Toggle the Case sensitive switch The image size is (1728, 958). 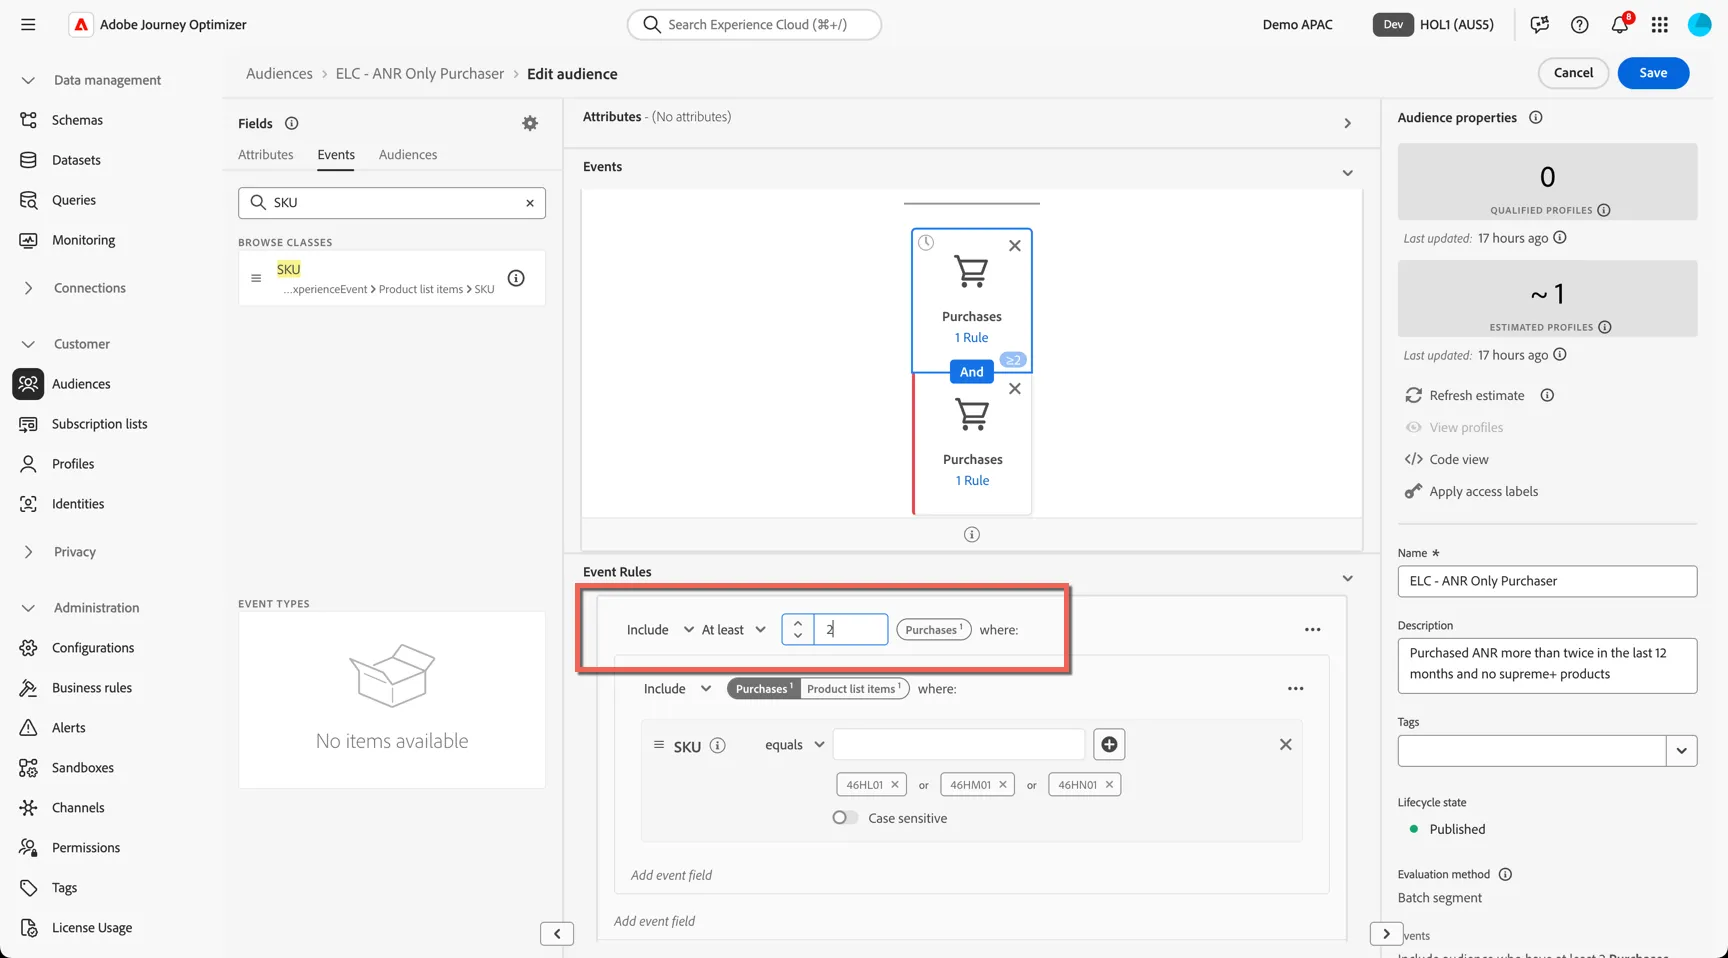(x=845, y=818)
